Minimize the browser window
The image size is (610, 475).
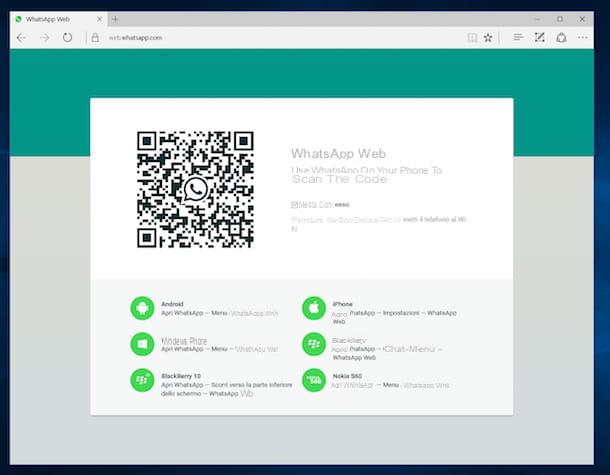[538, 19]
